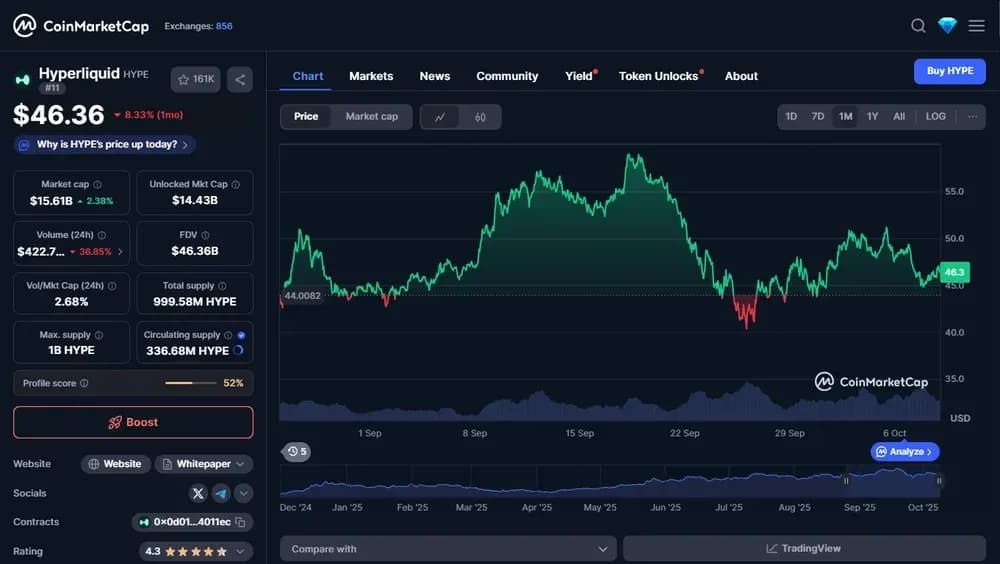1000x564 pixels.
Task: Open the X (Twitter) social icon
Action: (198, 493)
